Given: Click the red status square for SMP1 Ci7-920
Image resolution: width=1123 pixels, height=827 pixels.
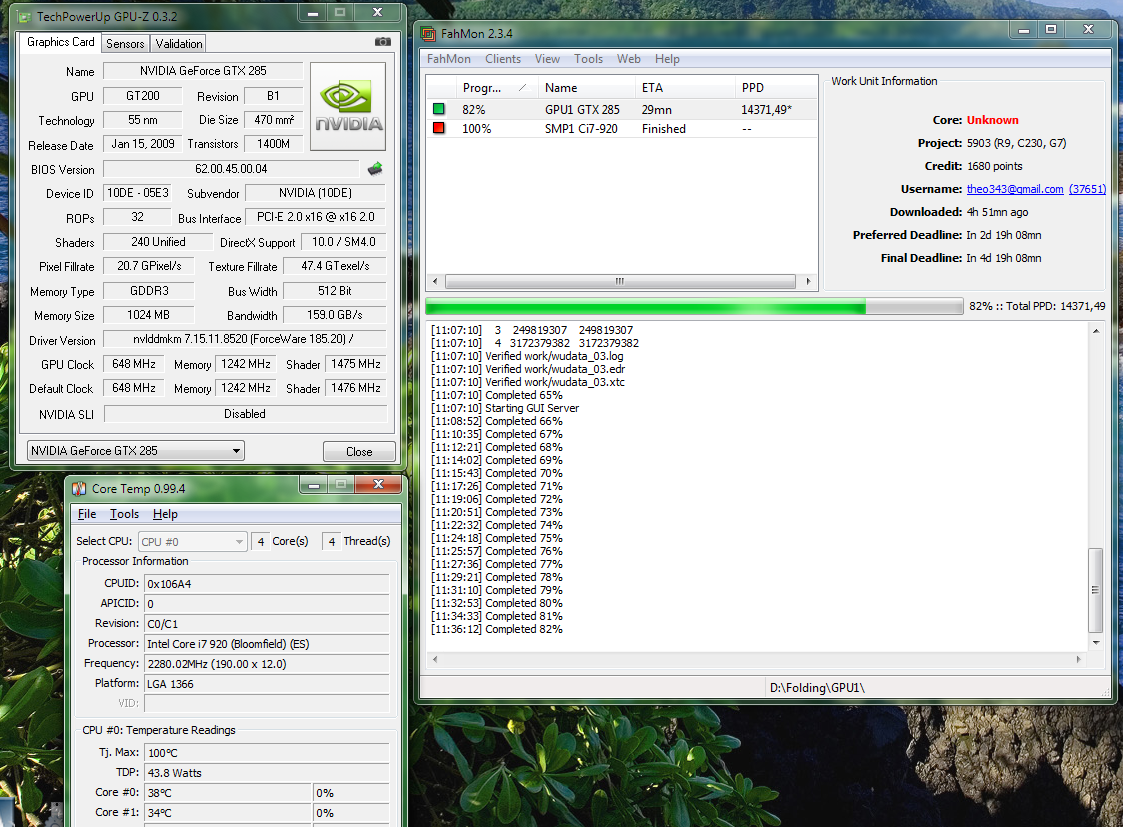Looking at the screenshot, I should coord(438,128).
